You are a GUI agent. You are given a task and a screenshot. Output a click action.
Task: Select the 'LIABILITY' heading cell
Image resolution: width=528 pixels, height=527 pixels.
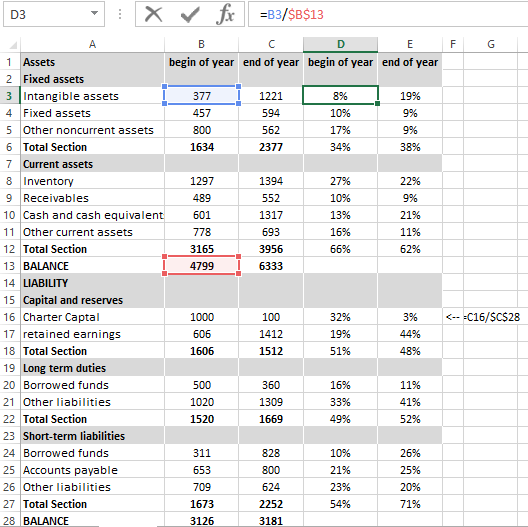[x=93, y=283]
